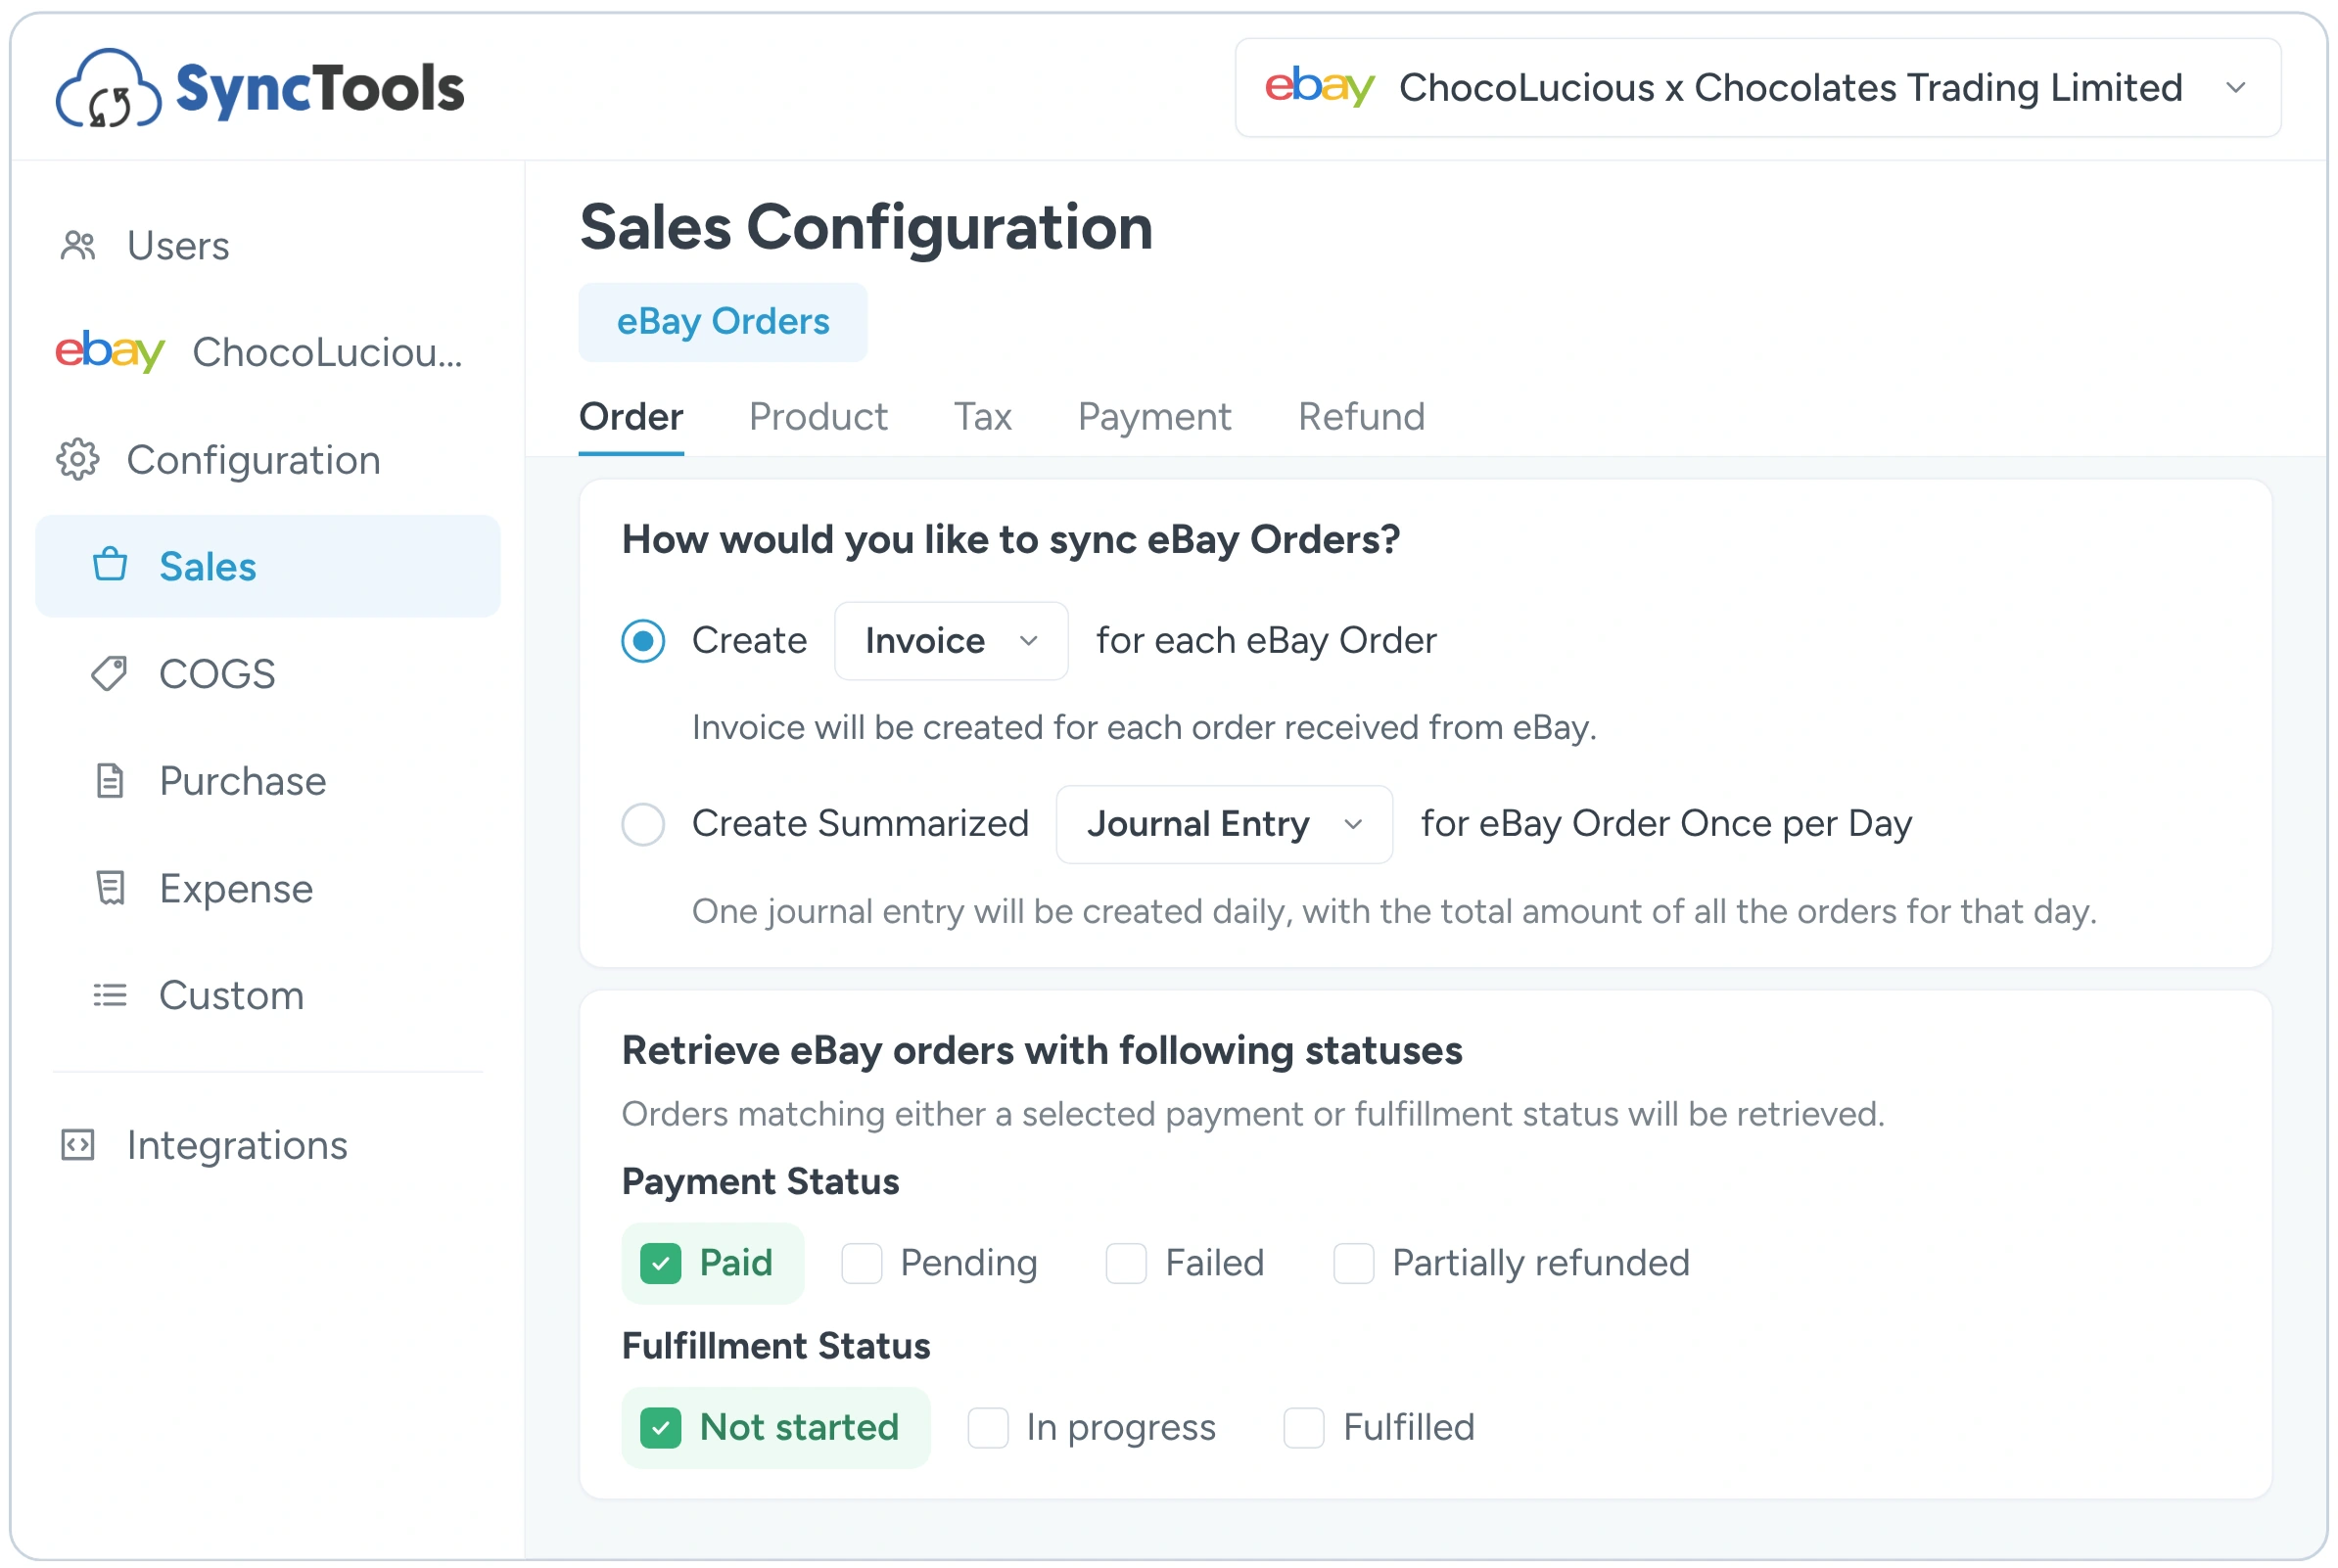This screenshot has height=1568, width=2338.
Task: Click the Configuration sidebar heading
Action: (253, 459)
